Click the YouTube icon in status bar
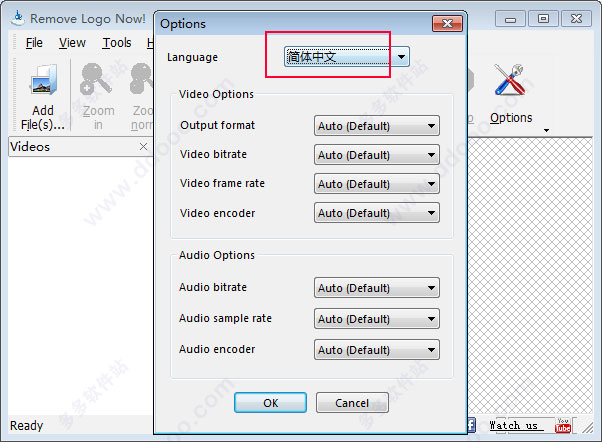 562,425
